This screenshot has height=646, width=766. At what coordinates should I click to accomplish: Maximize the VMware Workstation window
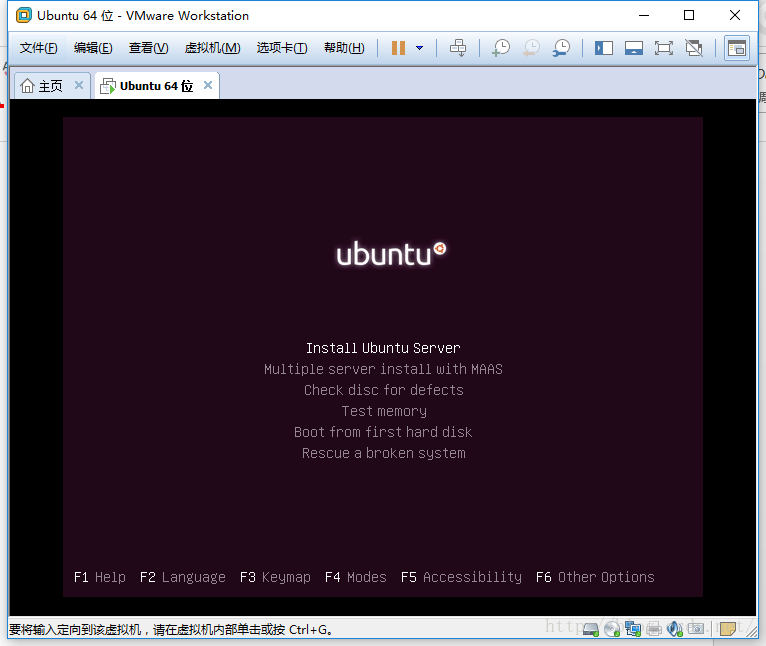point(689,16)
